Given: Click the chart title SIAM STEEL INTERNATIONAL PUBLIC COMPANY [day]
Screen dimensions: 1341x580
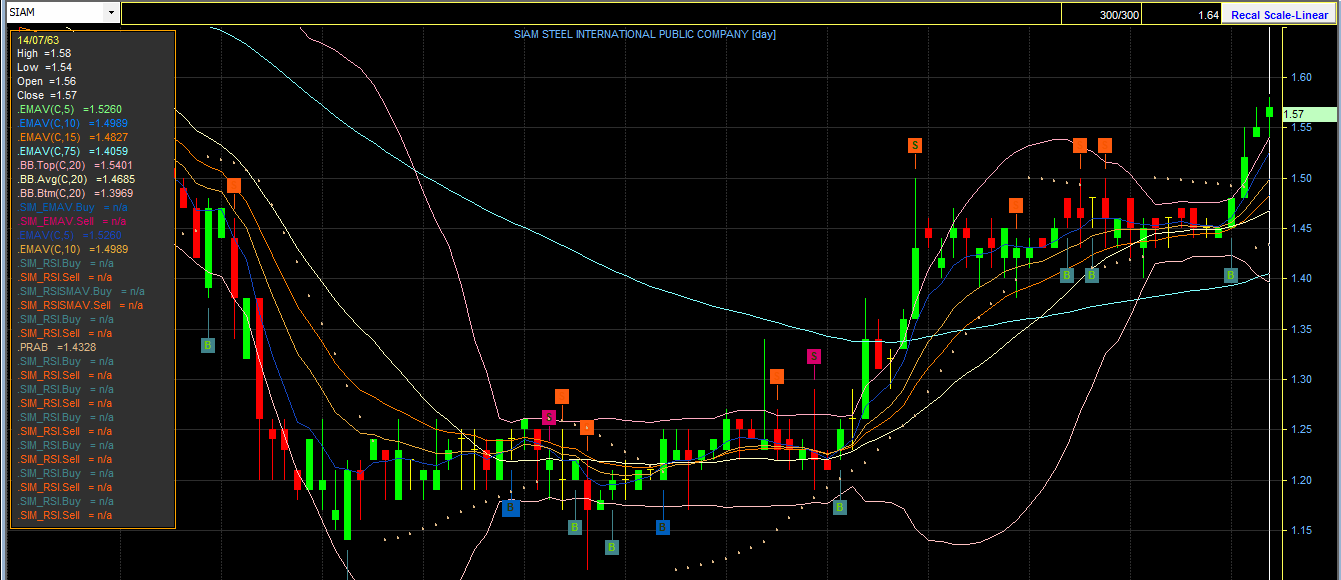Looking at the screenshot, I should click(x=645, y=34).
